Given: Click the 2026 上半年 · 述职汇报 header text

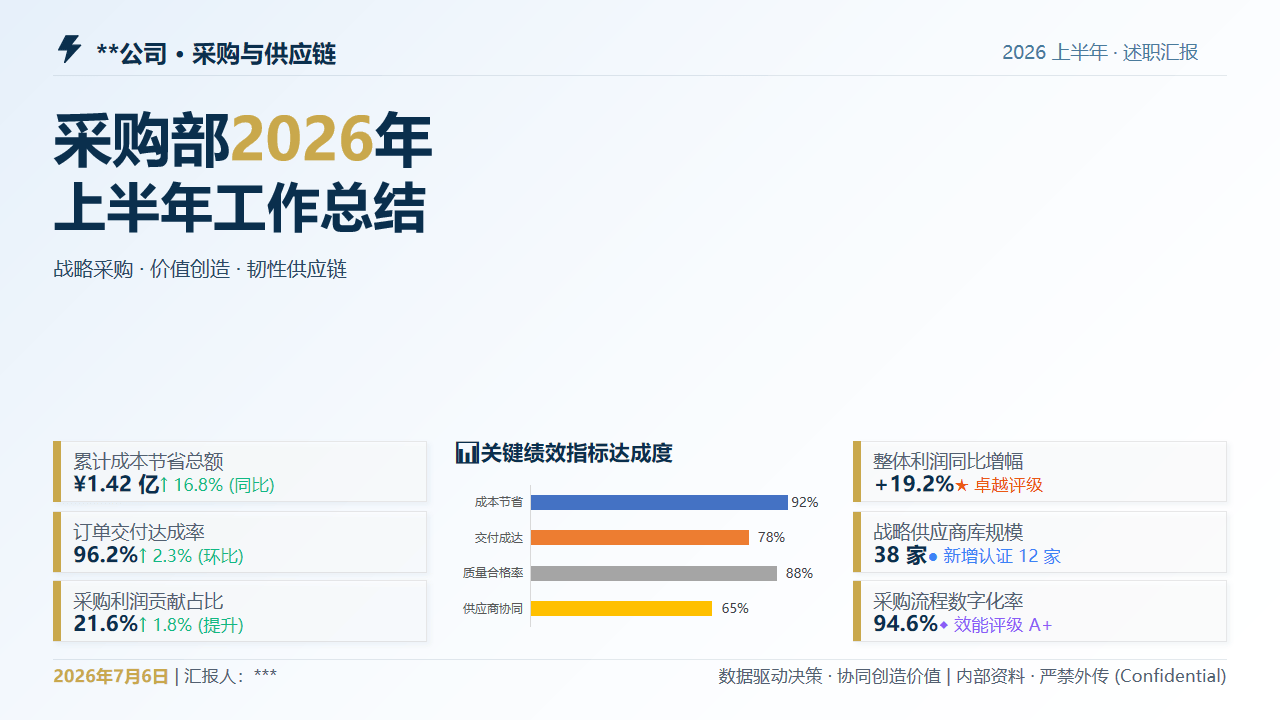Looking at the screenshot, I should coord(1100,53).
